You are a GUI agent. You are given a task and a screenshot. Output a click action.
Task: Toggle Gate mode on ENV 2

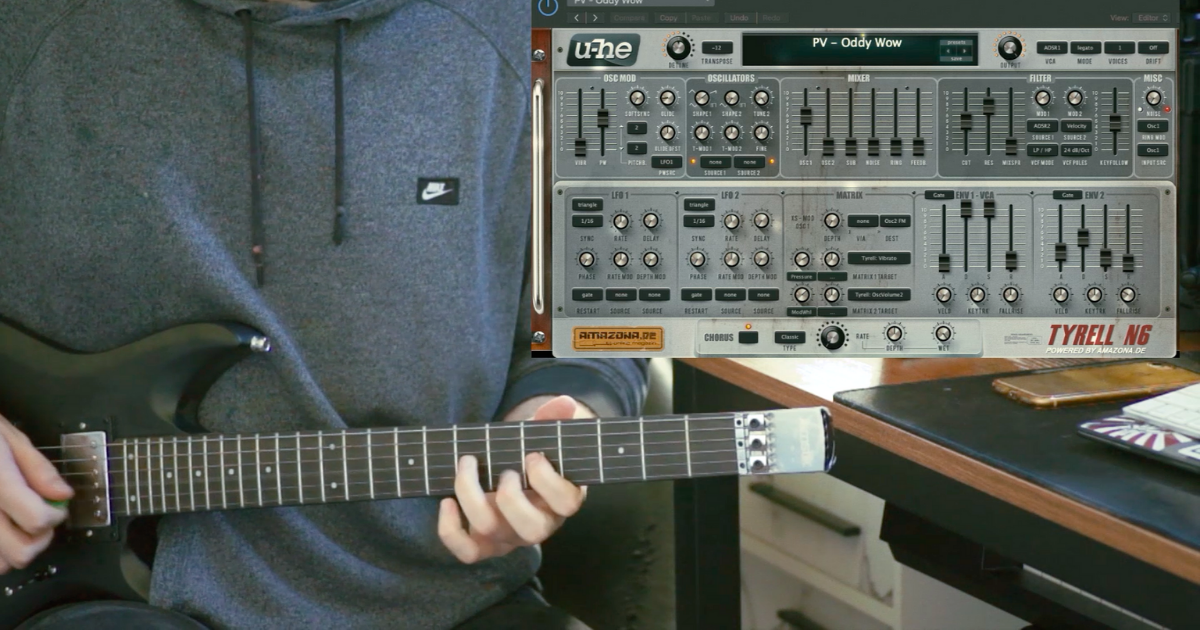tap(1068, 193)
